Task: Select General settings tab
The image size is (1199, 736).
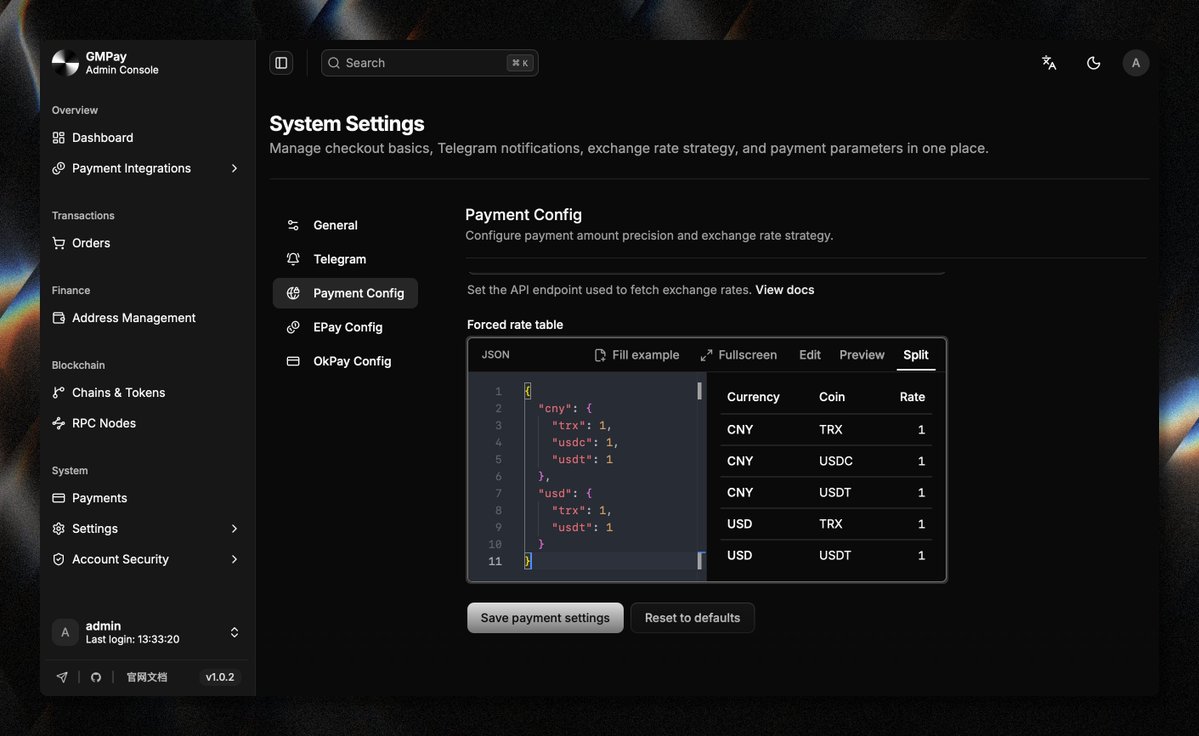Action: [x=345, y=225]
